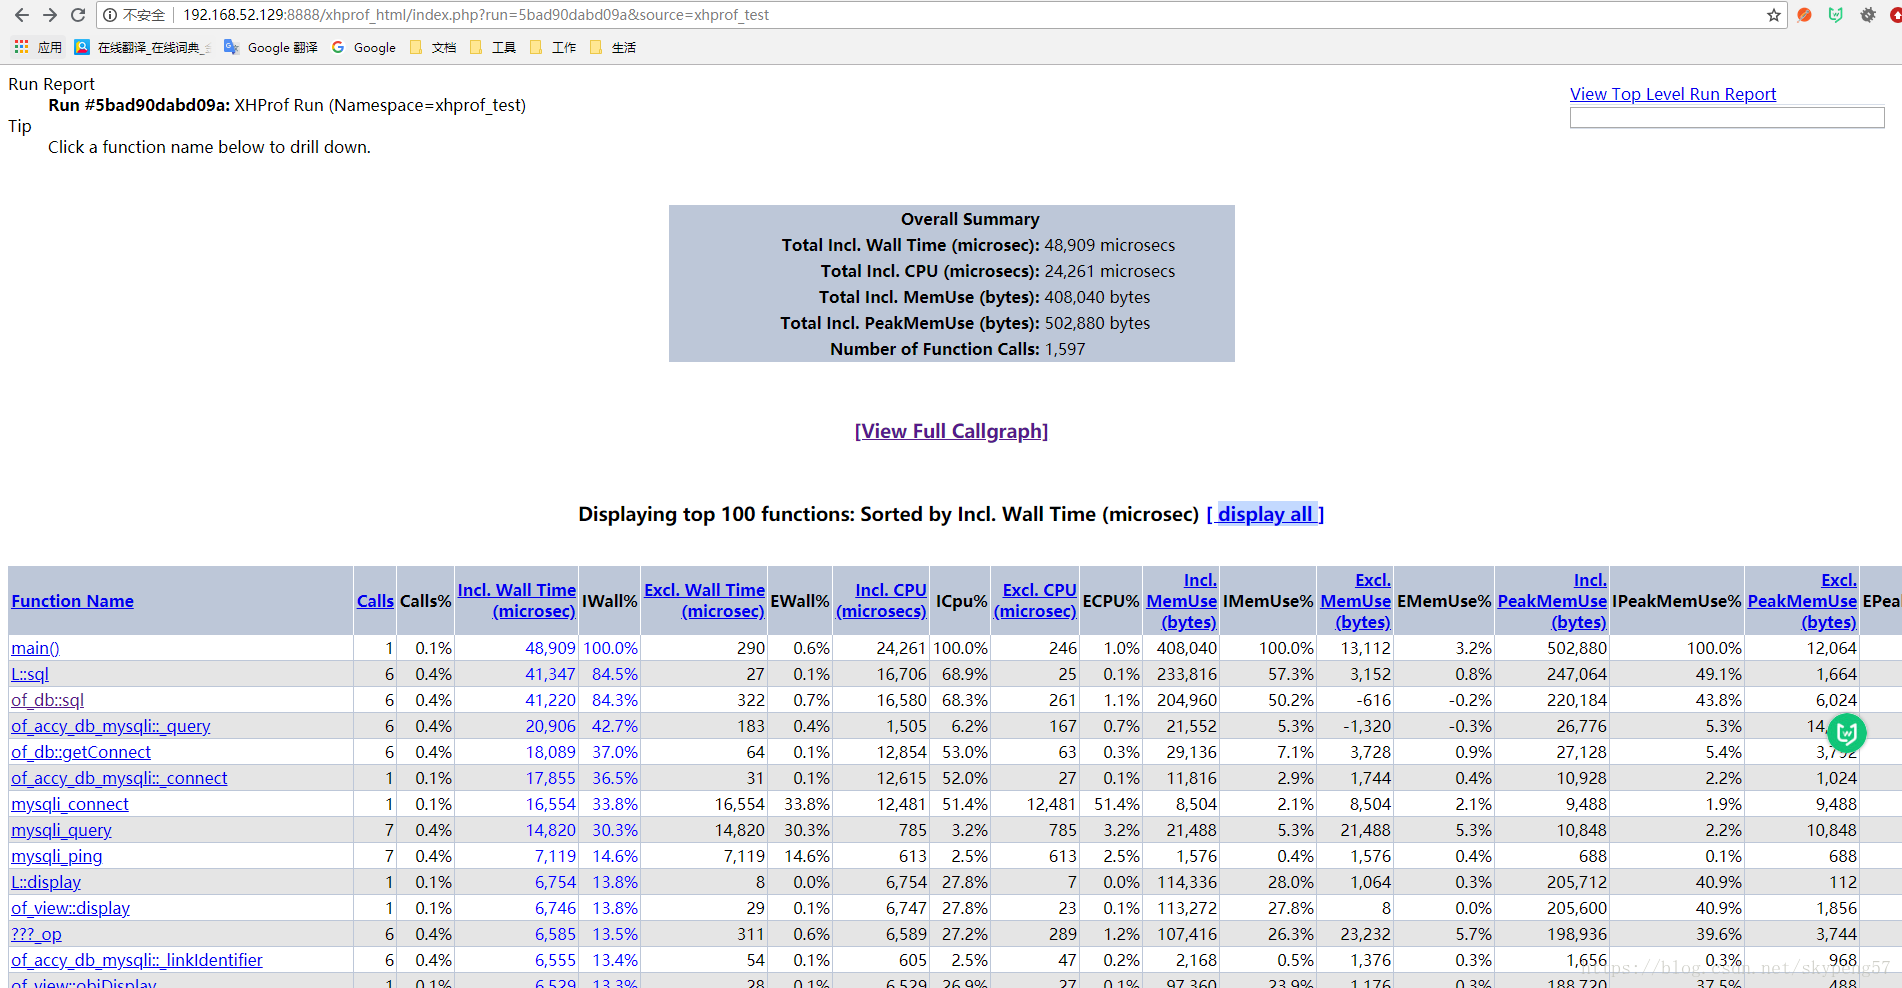The image size is (1902, 988).
Task: Sort by Incl. Wall Time header
Action: tap(517, 601)
